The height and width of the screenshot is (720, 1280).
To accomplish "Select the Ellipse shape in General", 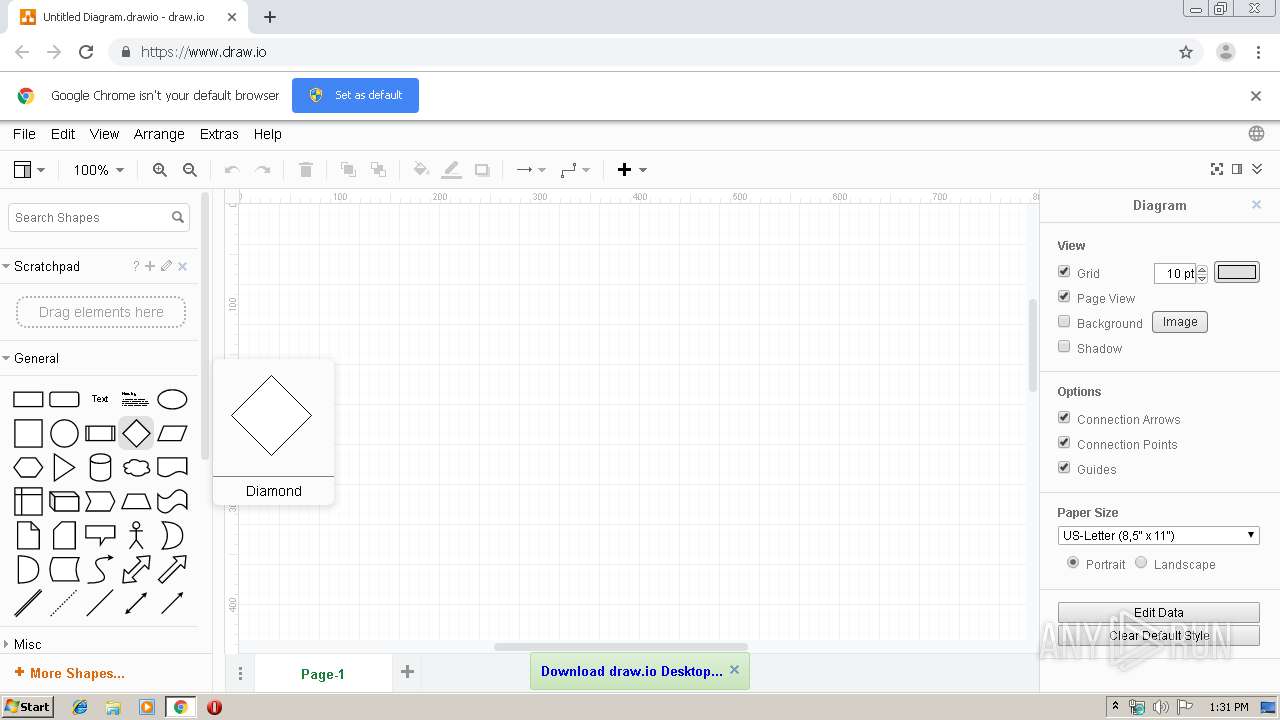I will pos(172,399).
